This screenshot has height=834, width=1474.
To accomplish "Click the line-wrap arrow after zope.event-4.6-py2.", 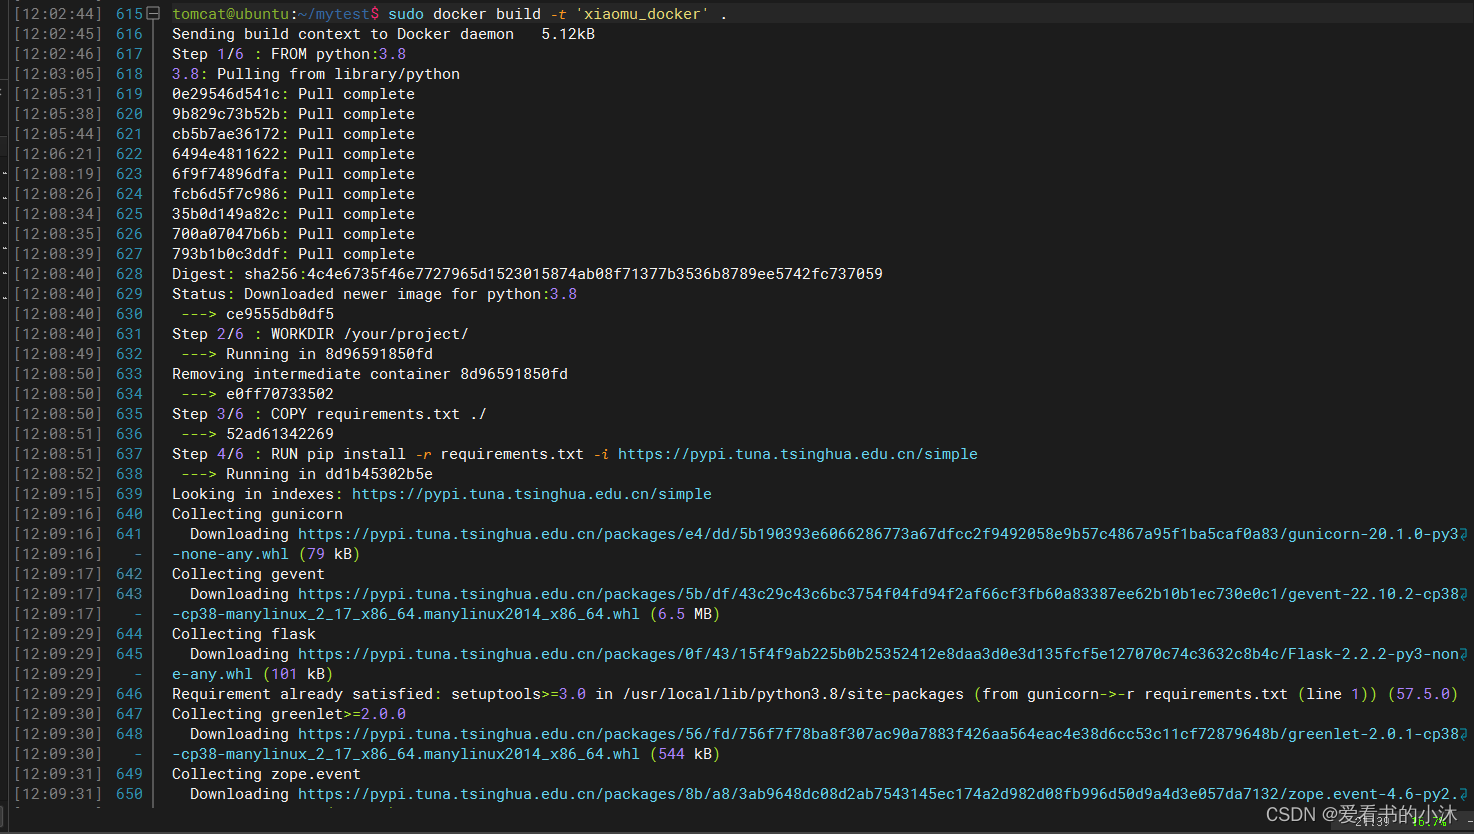I will (x=1464, y=794).
